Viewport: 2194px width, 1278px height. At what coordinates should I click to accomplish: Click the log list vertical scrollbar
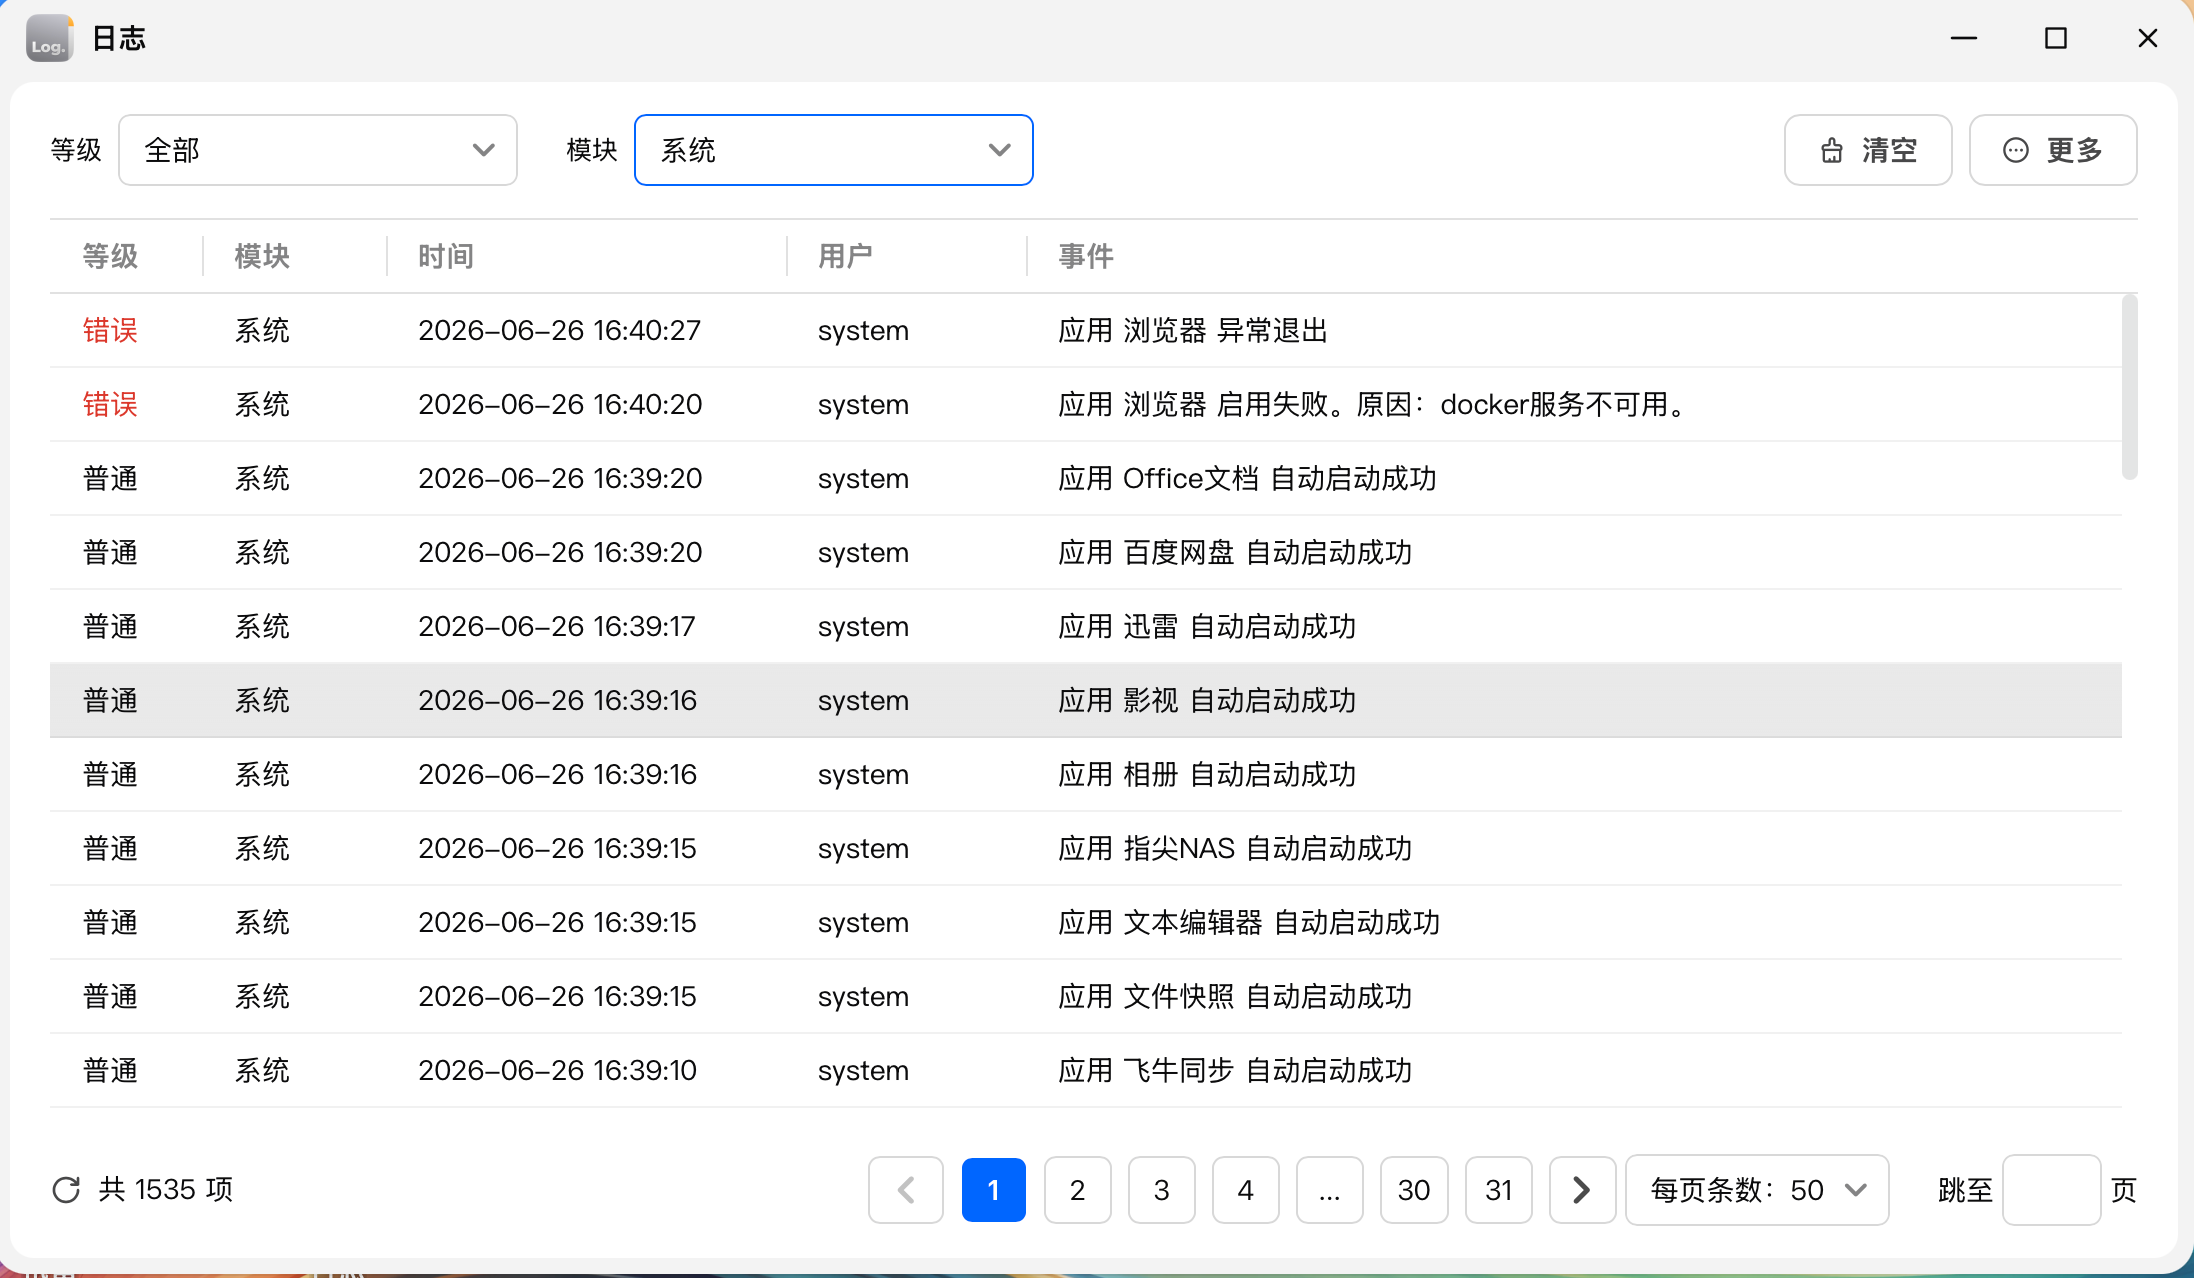(2130, 387)
